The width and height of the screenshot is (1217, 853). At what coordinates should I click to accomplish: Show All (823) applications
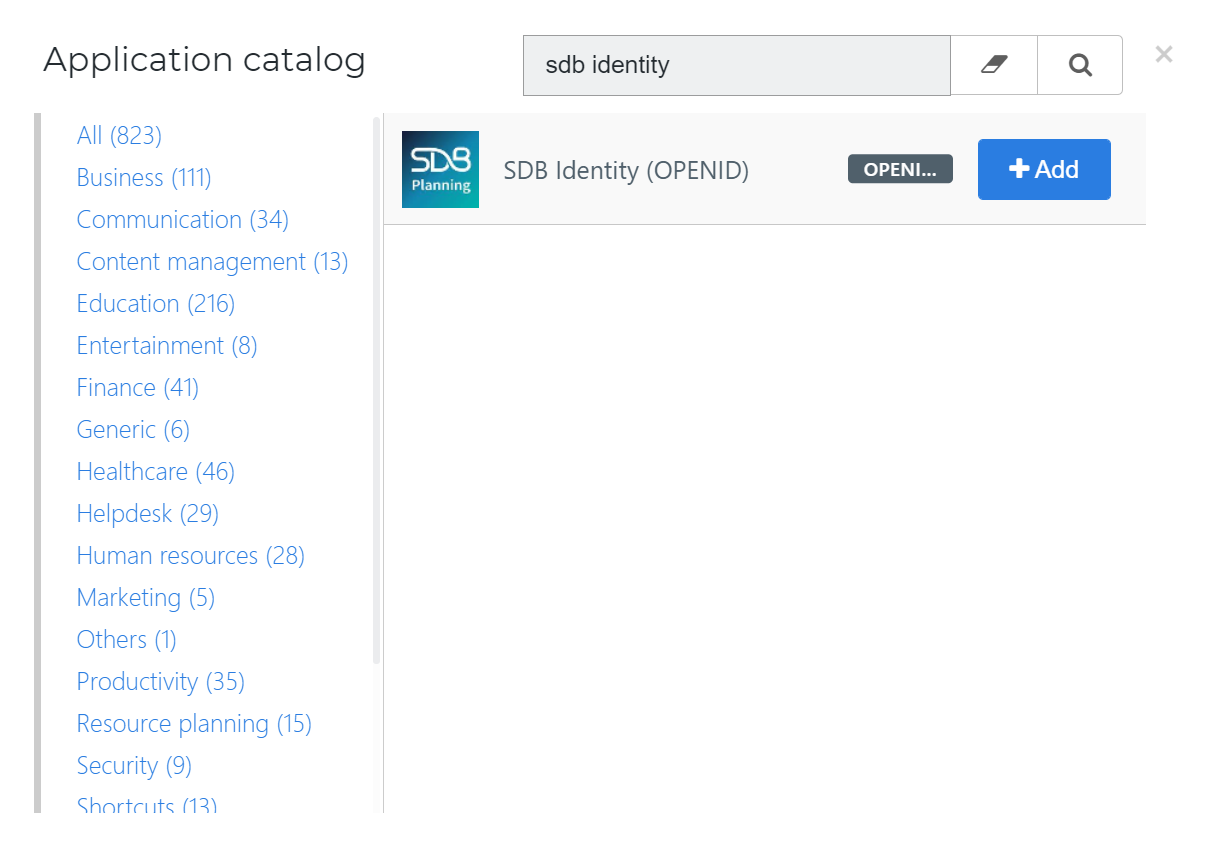pos(119,135)
